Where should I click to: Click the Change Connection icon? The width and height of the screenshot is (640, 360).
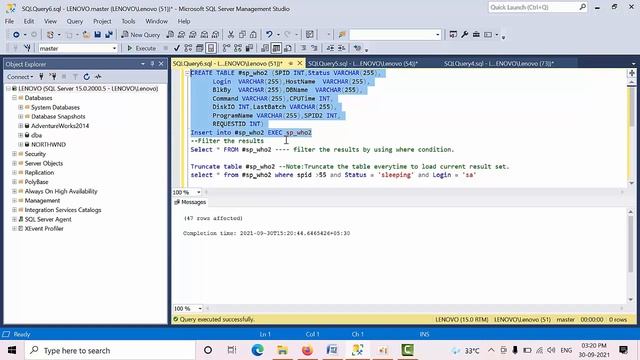(x=27, y=48)
